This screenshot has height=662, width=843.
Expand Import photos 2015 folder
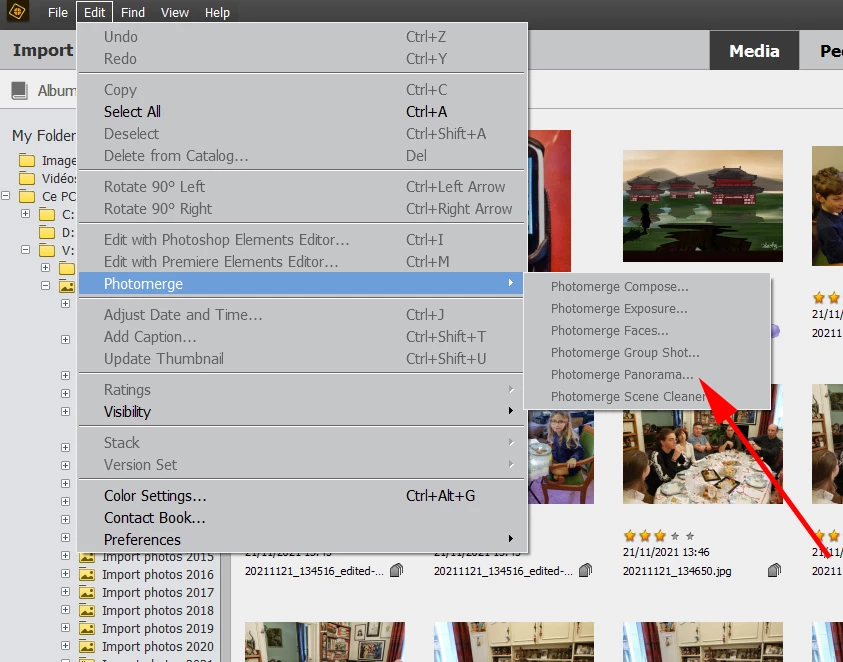click(x=65, y=556)
